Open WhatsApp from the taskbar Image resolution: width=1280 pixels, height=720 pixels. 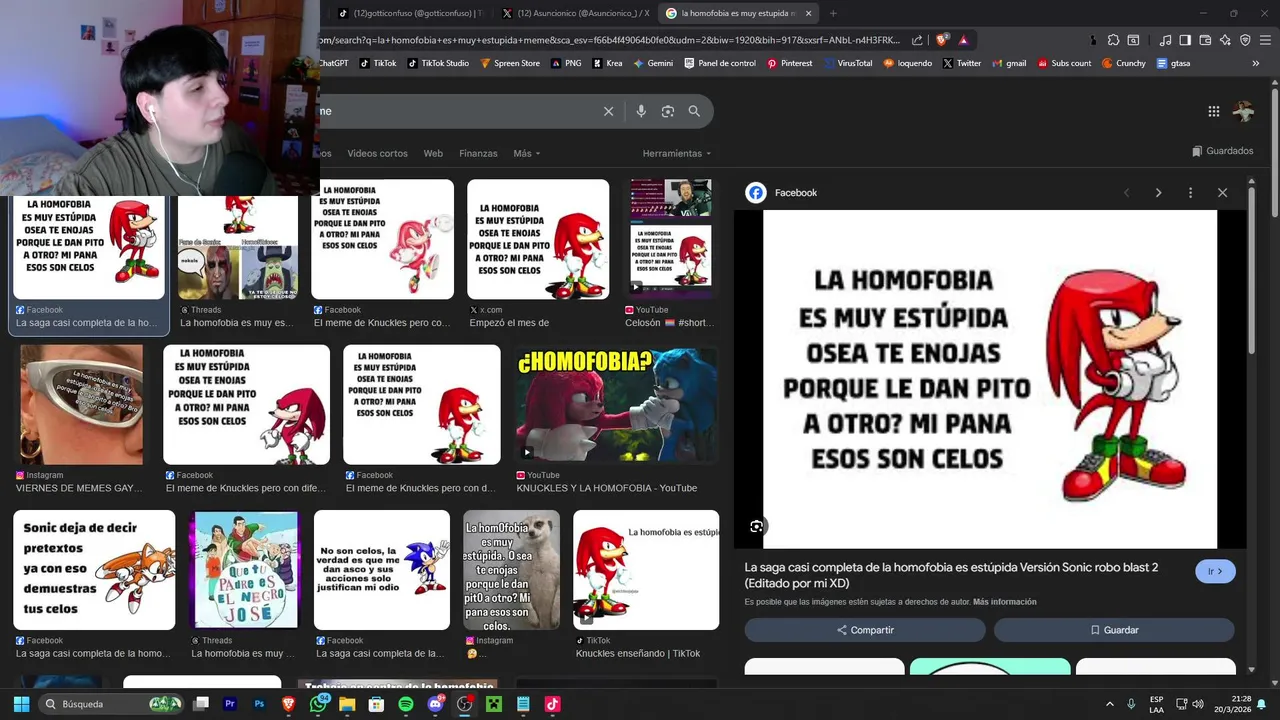point(318,704)
